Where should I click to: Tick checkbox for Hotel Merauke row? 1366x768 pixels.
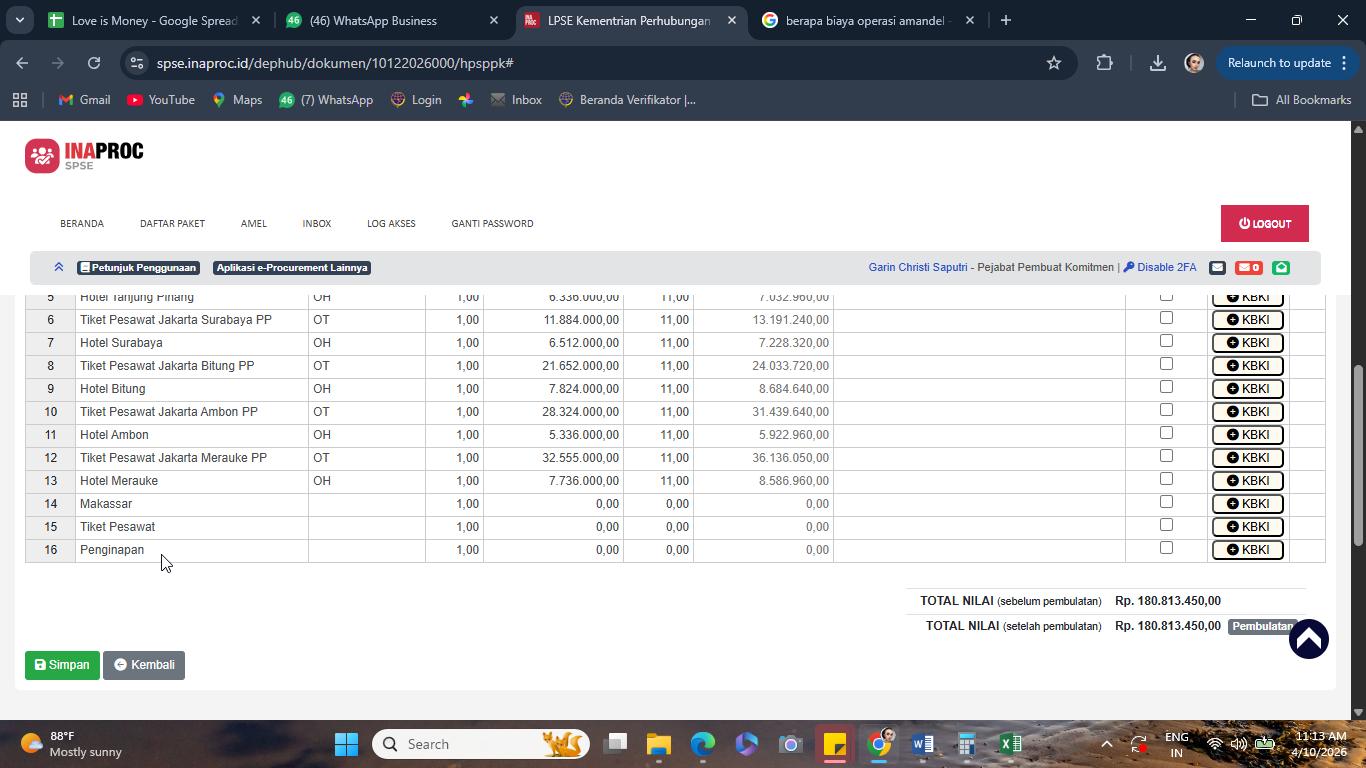(x=1166, y=479)
